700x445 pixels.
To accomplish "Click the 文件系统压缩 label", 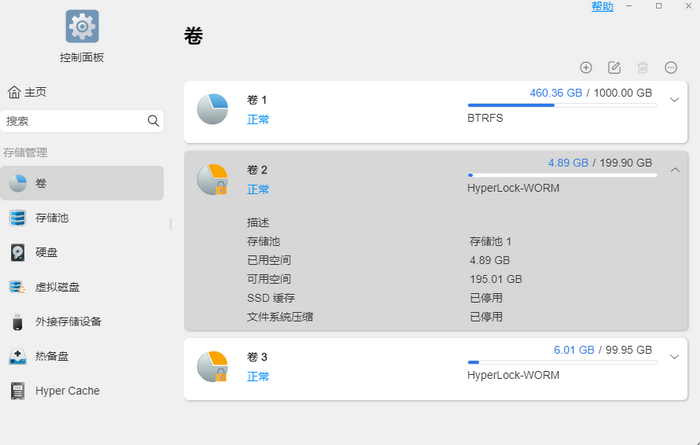I will pos(280,317).
